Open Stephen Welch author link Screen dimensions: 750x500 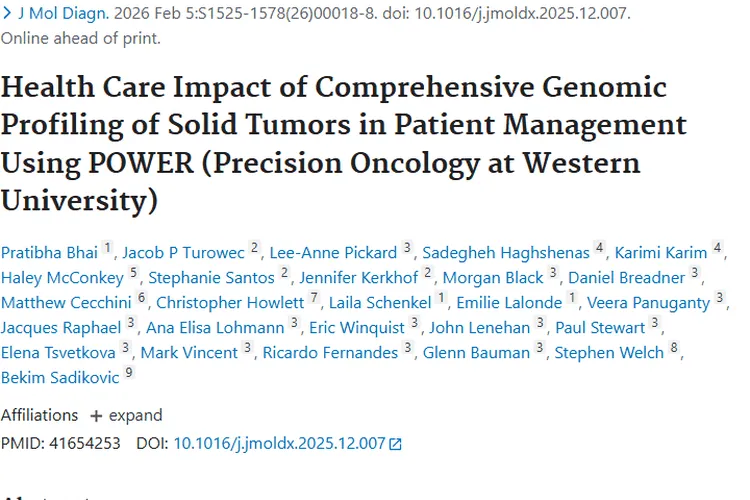(609, 352)
